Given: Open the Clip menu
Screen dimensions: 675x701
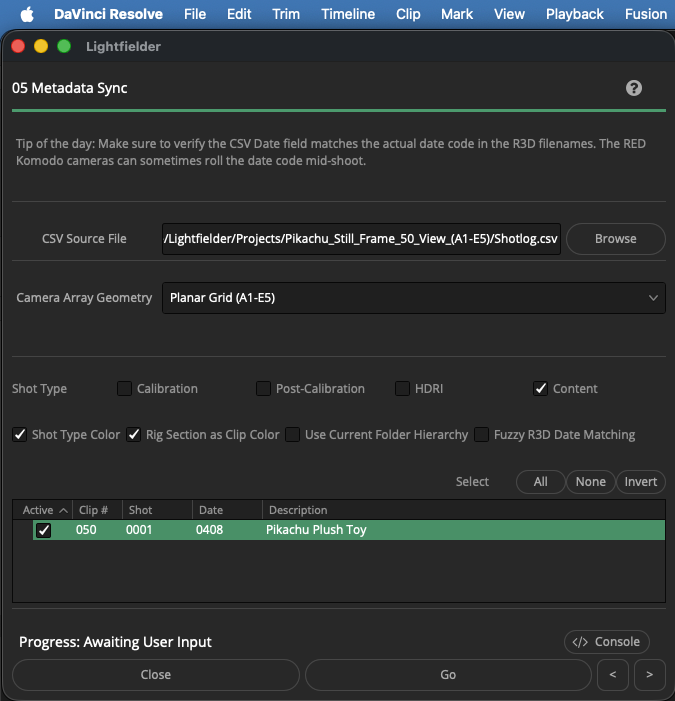Looking at the screenshot, I should coord(408,14).
